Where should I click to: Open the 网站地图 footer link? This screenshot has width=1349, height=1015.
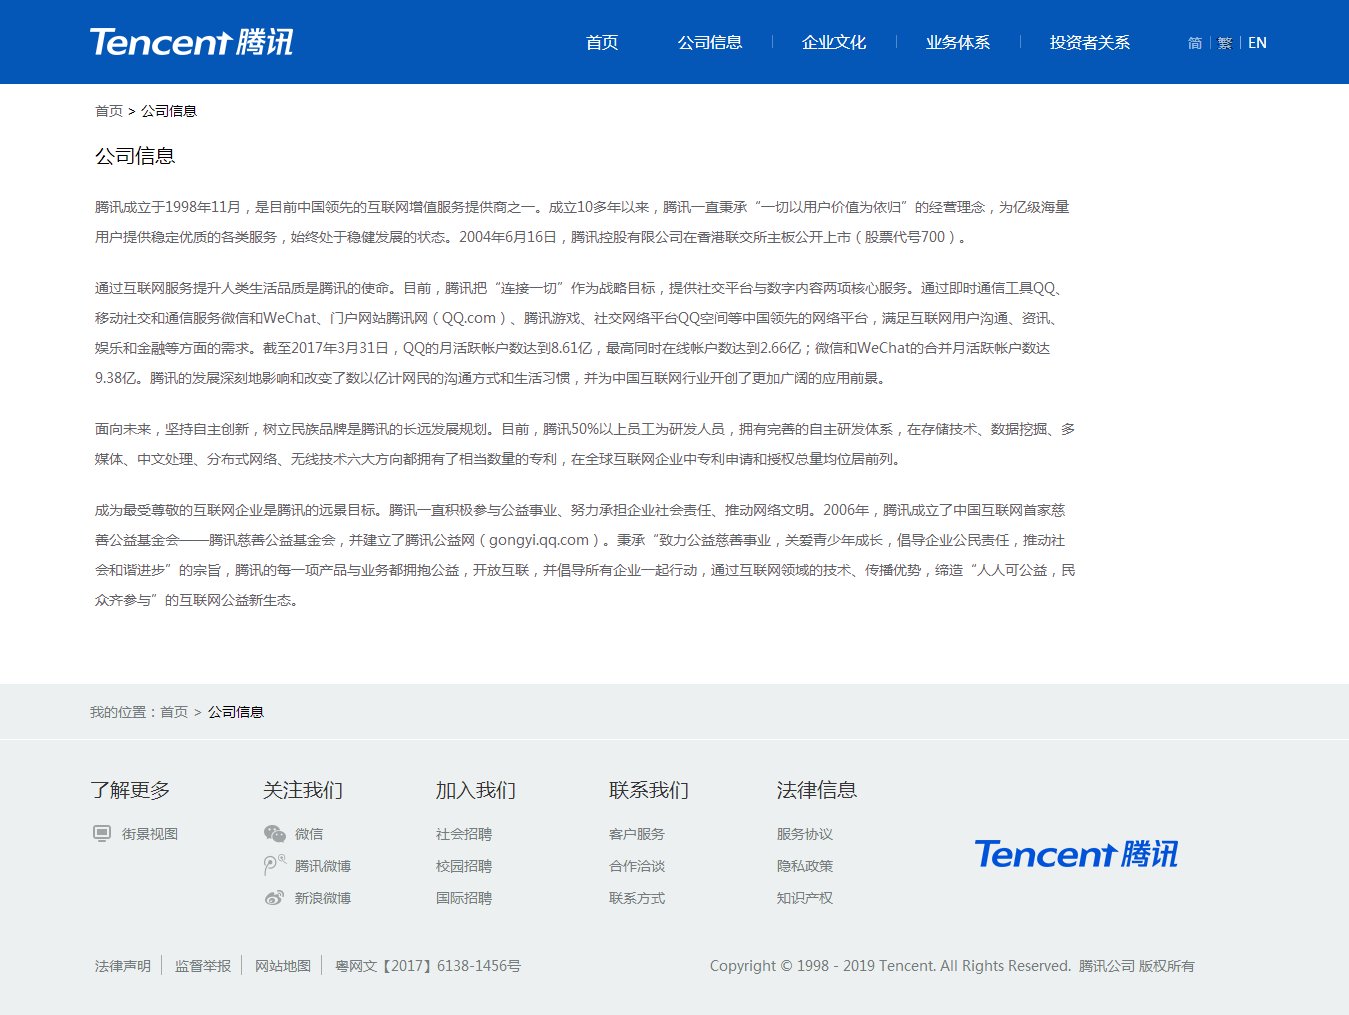tap(283, 966)
